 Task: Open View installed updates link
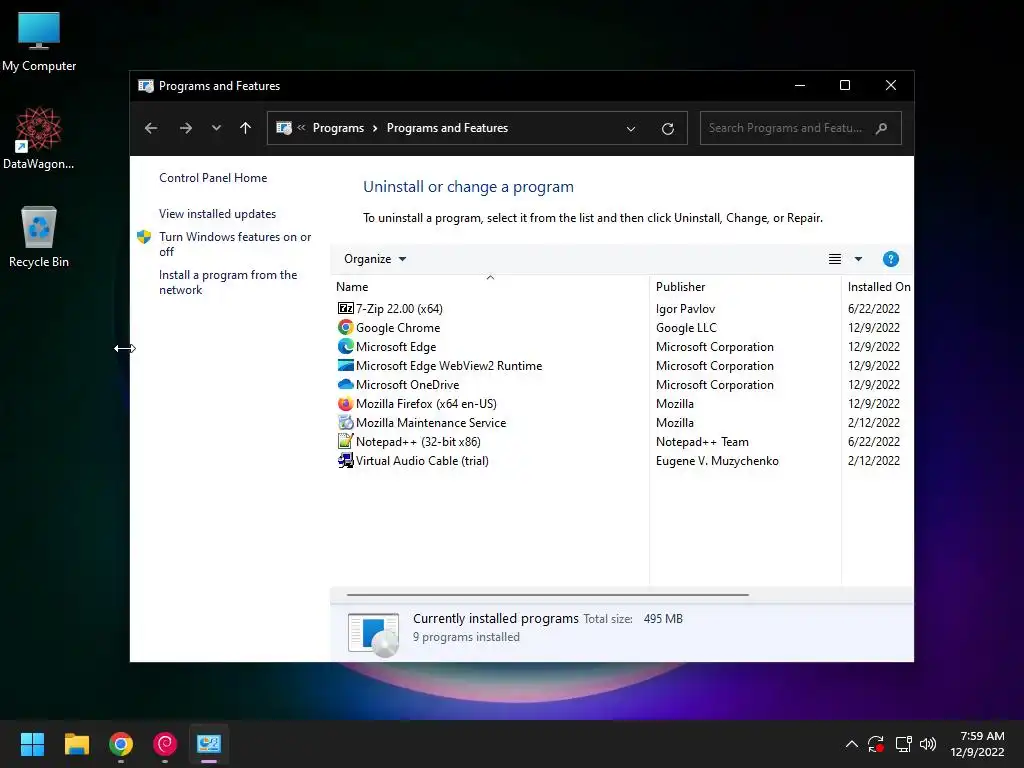pos(217,214)
